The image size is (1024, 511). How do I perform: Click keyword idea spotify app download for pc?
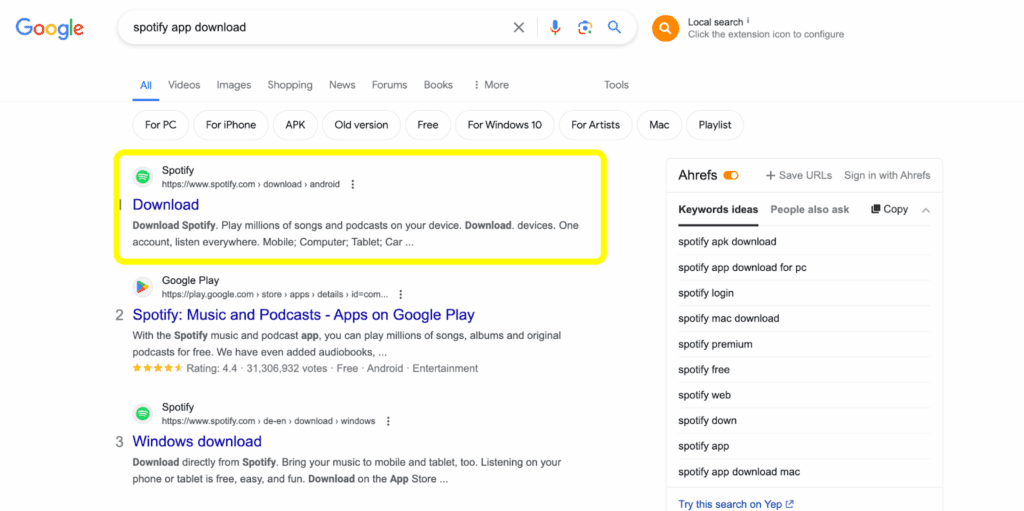point(743,267)
